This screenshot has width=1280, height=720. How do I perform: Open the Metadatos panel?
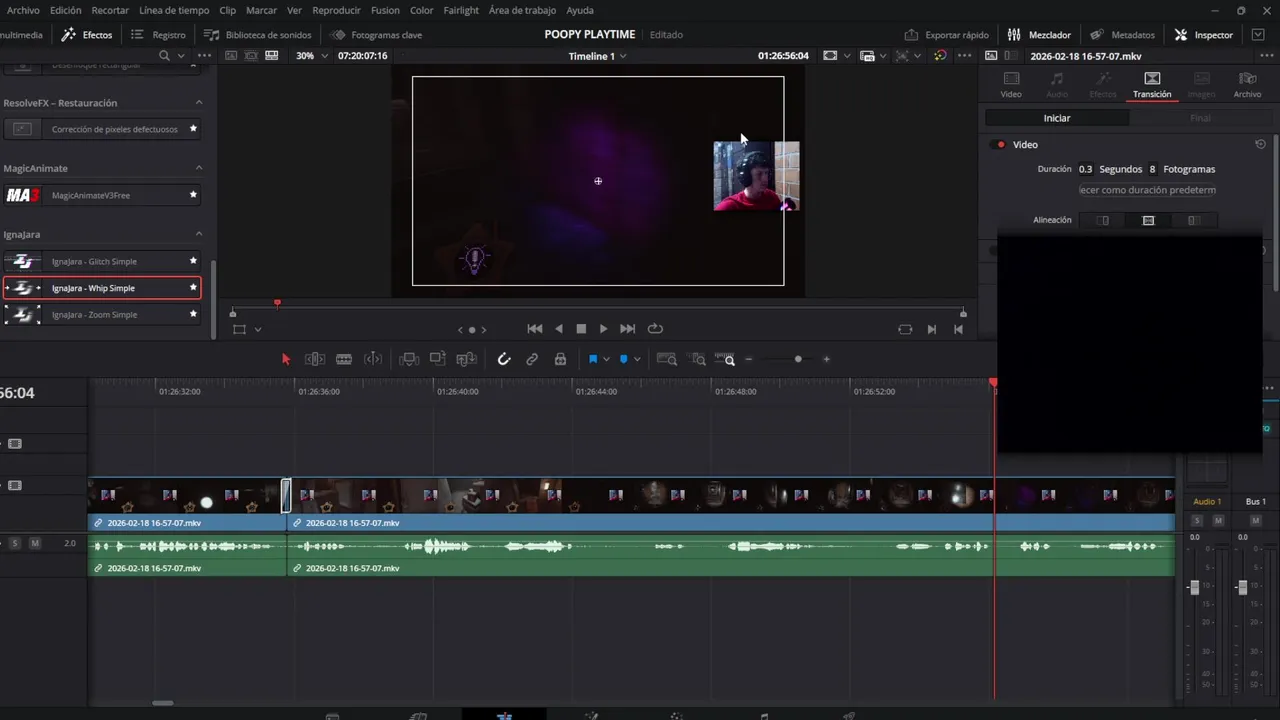(1122, 35)
